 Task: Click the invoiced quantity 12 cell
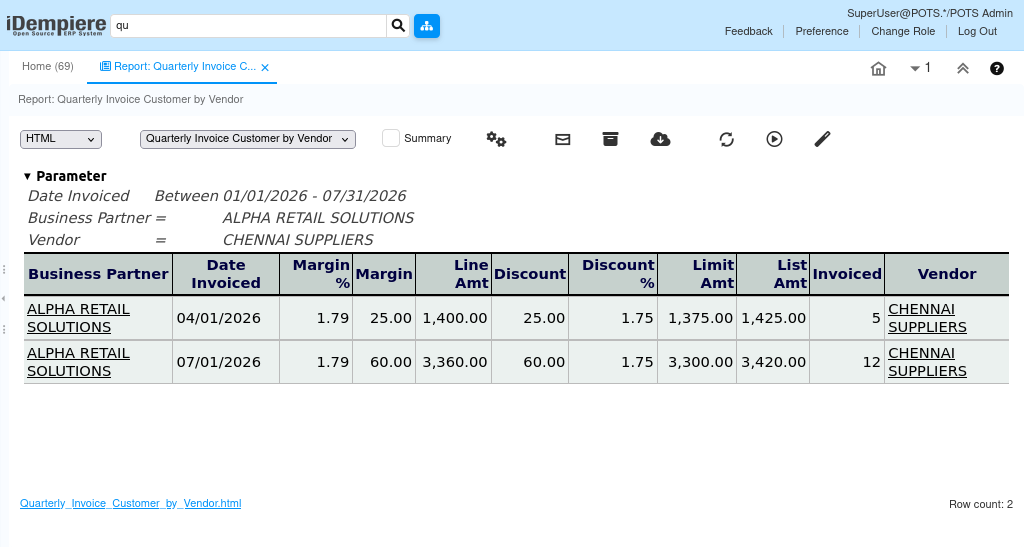coord(847,362)
